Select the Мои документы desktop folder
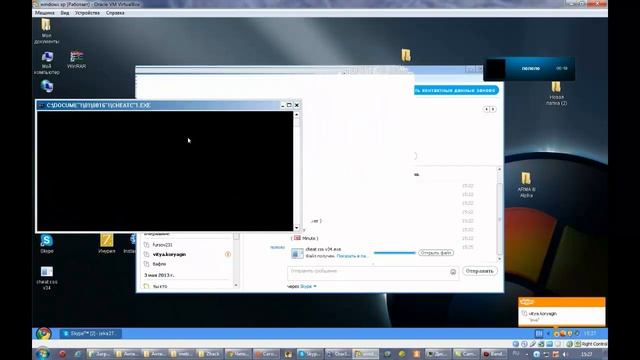 pos(46,31)
